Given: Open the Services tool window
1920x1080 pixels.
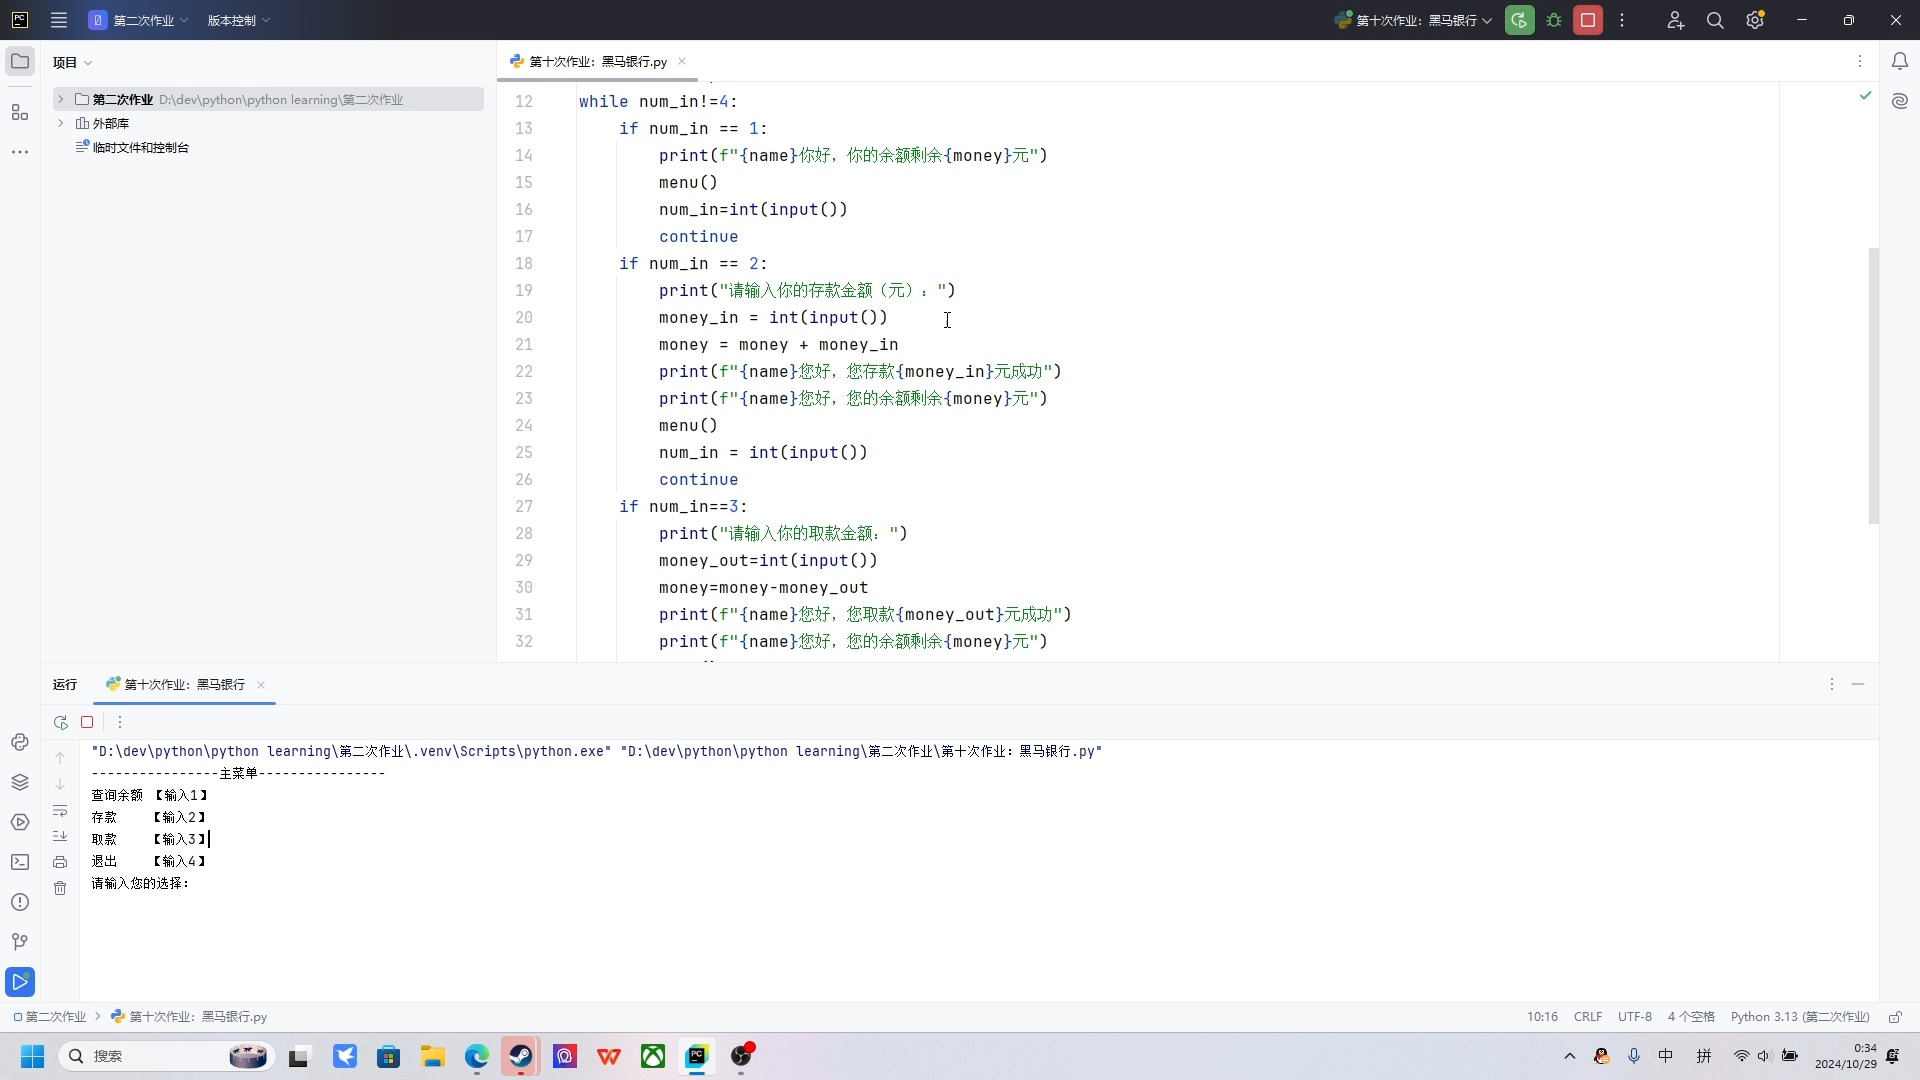Looking at the screenshot, I should pyautogui.click(x=20, y=822).
